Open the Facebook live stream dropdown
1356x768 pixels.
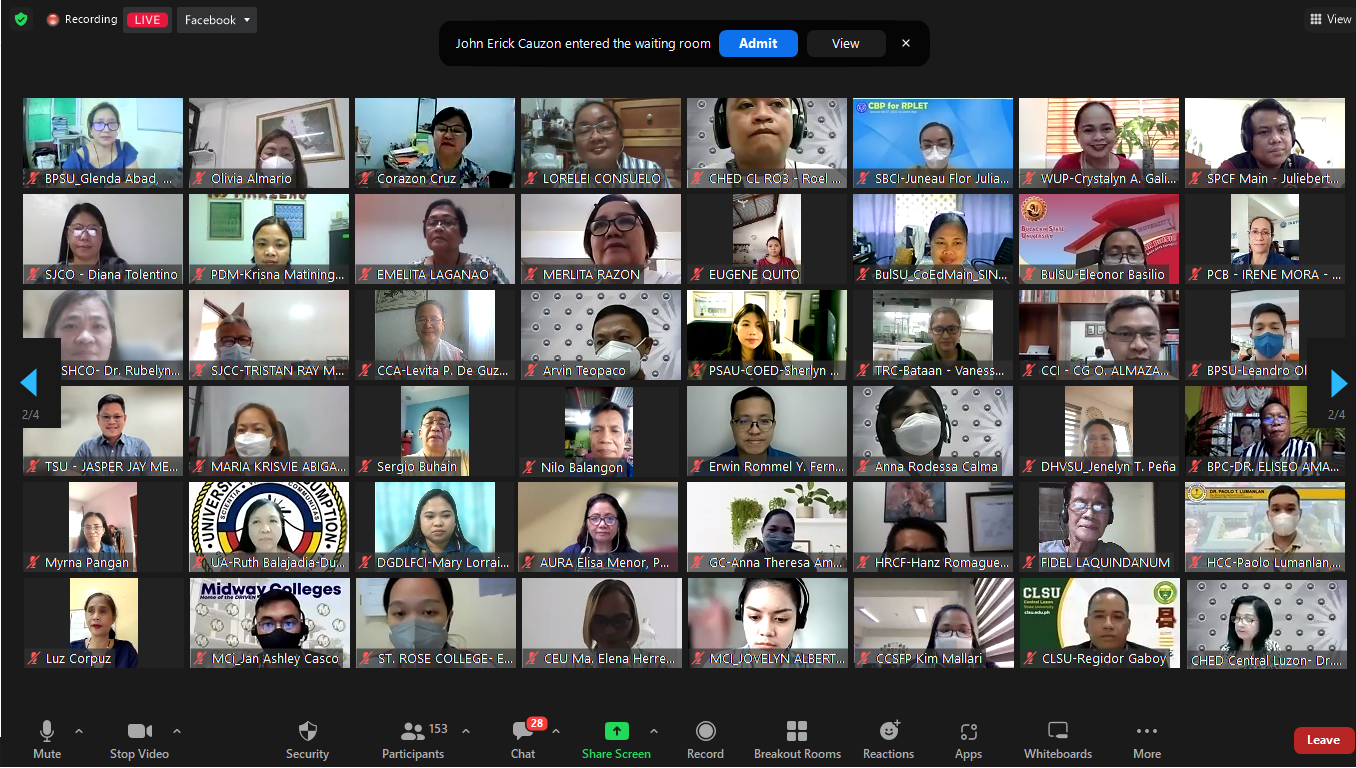click(x=217, y=20)
